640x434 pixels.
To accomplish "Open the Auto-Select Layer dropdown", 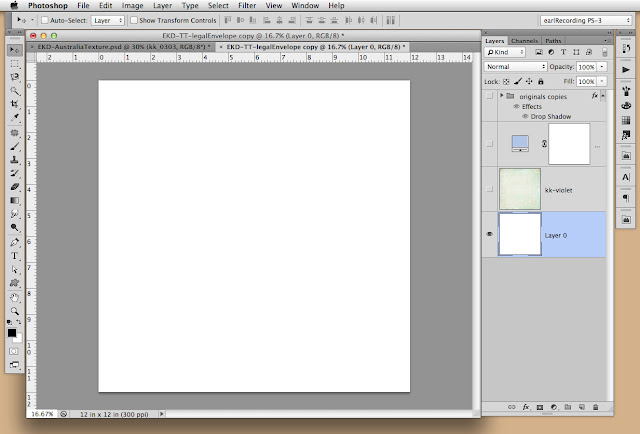I will (x=107, y=20).
